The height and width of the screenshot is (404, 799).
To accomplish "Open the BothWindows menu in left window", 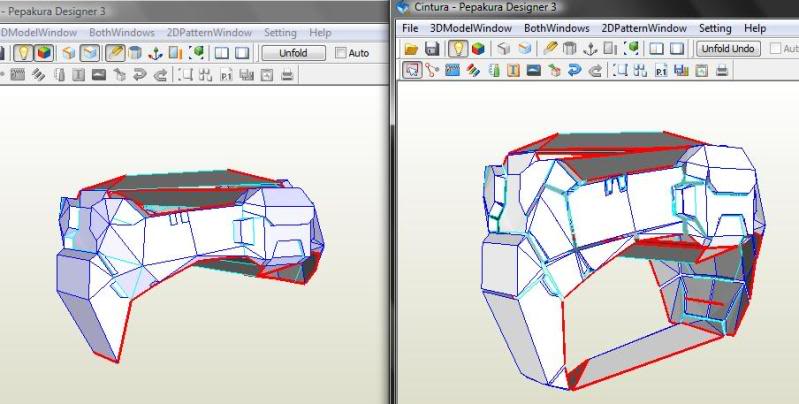I will (x=122, y=33).
